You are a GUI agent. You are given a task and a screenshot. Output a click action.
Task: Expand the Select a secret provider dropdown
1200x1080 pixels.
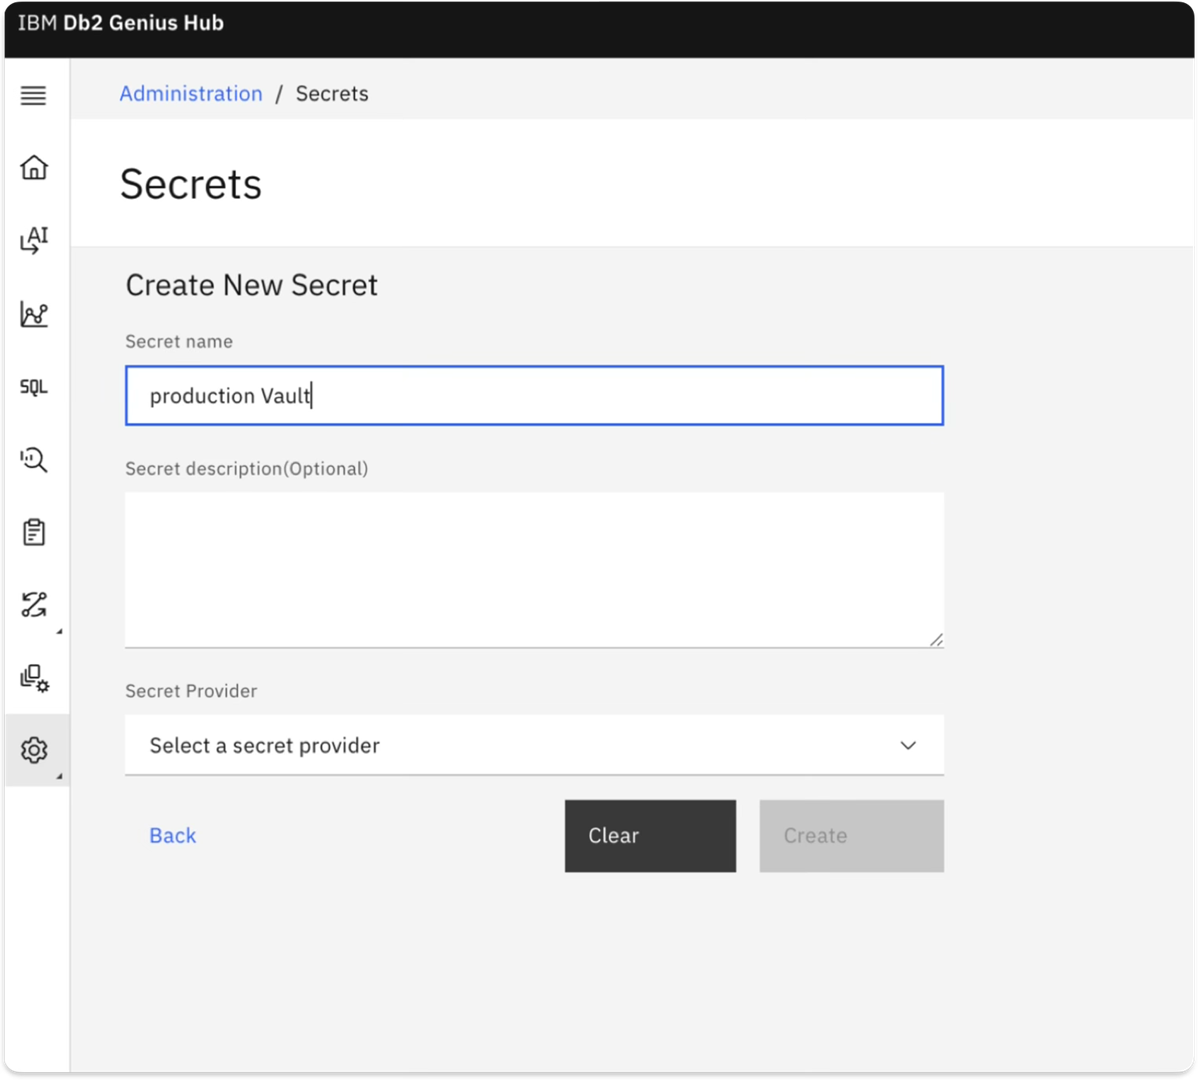[x=534, y=745]
